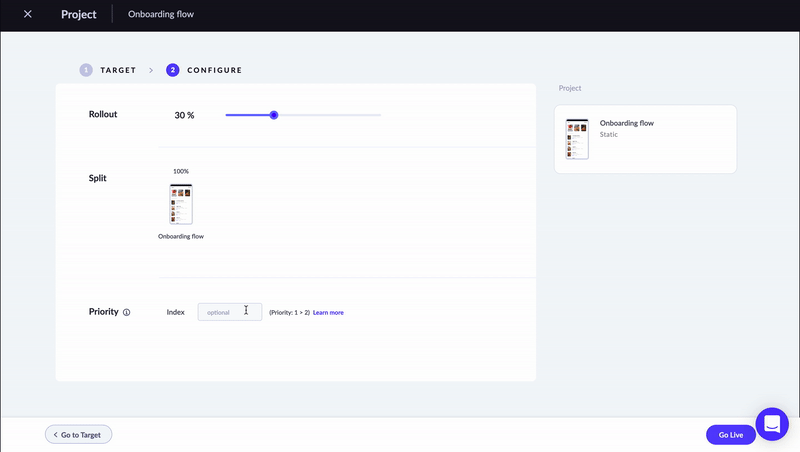Close the project editor with X icon

click(x=28, y=14)
